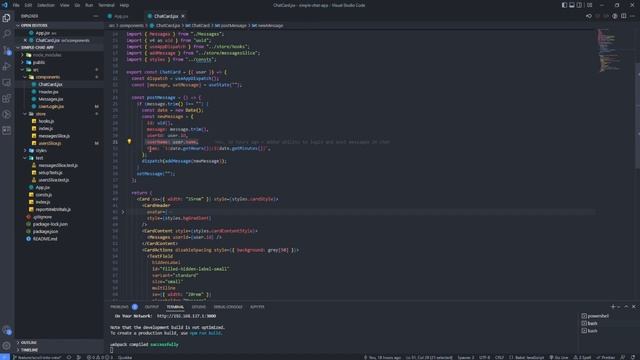Click the editor vertical scrollbar

point(638,115)
